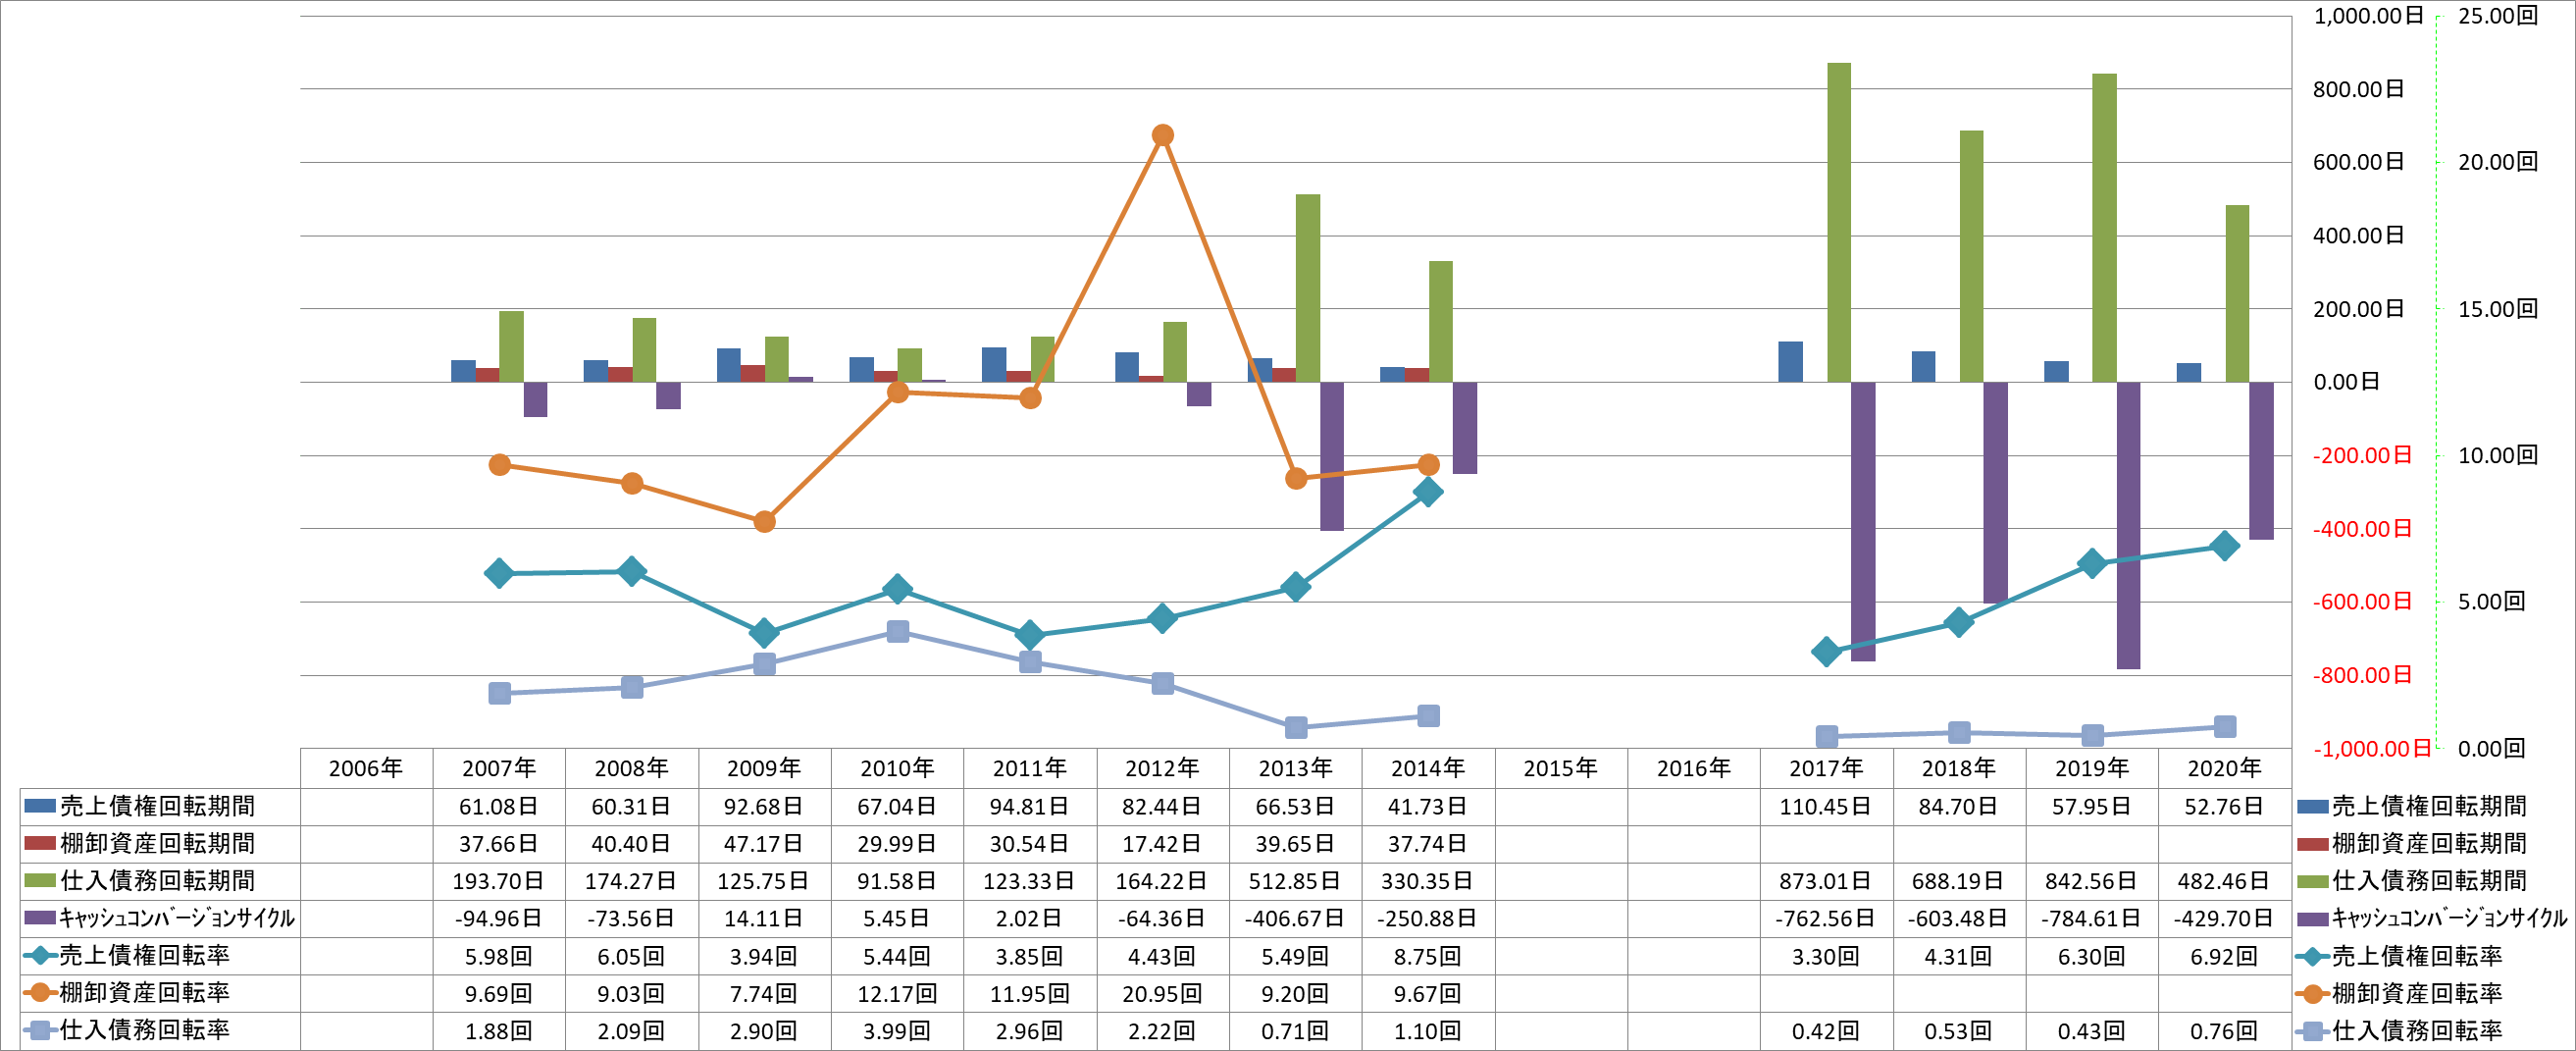The image size is (2576, 1051).
Task: Select the 688.19日 value for 2018年
Action: 1958,881
